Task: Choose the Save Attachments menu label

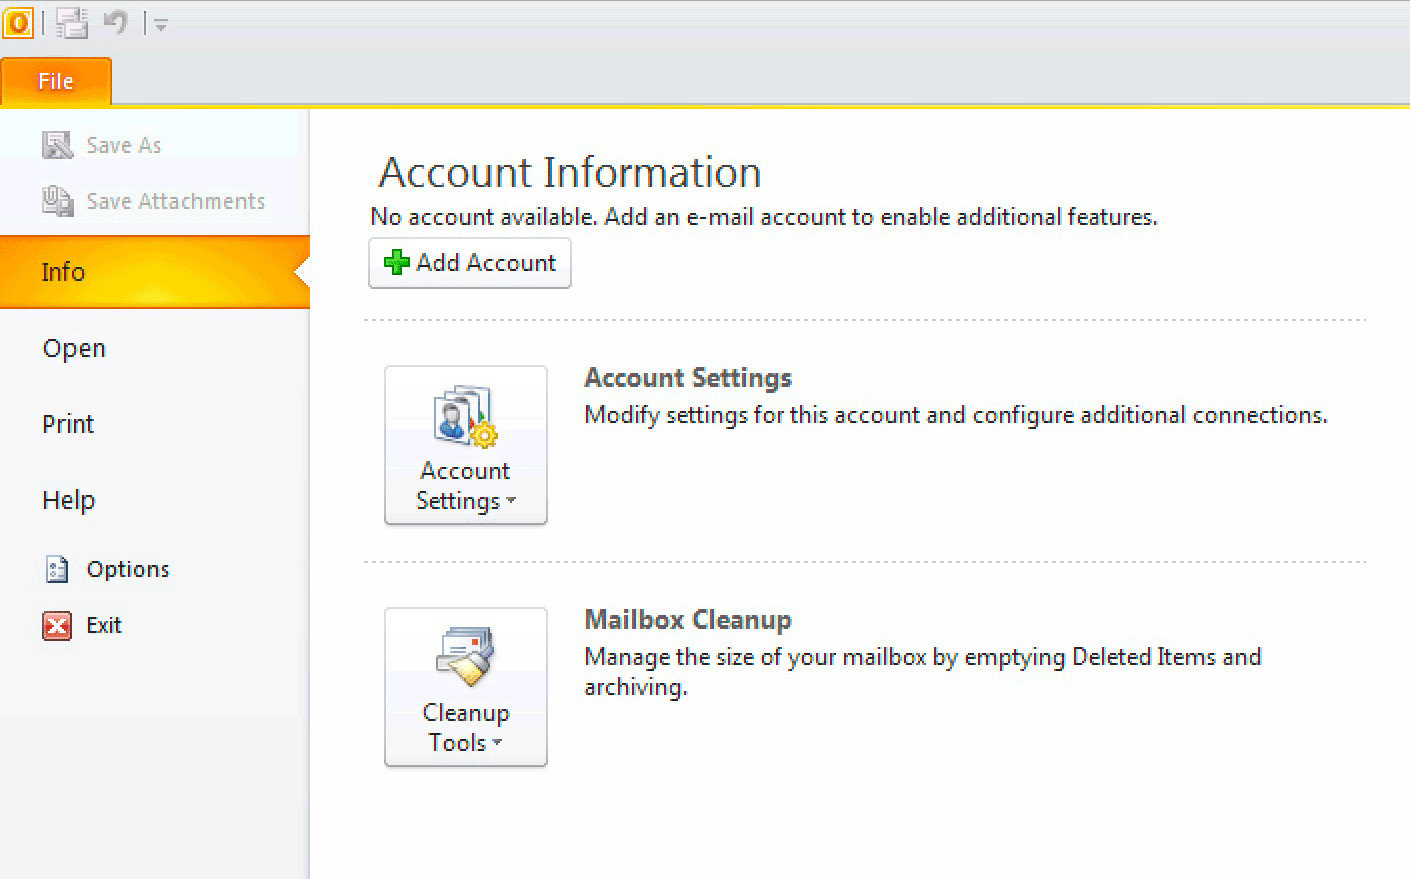Action: point(176,201)
